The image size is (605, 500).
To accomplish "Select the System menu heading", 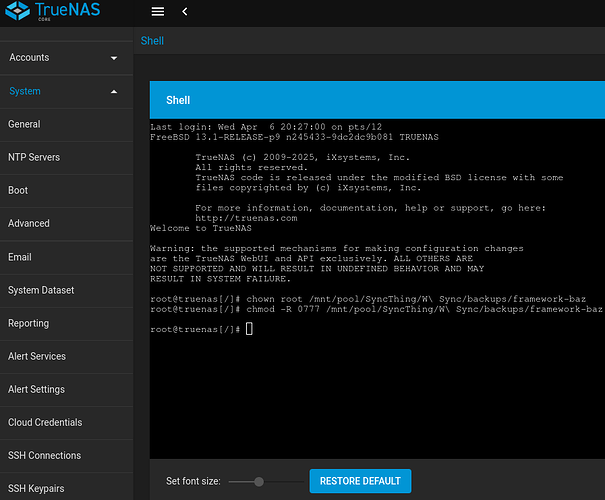I will (x=66, y=91).
